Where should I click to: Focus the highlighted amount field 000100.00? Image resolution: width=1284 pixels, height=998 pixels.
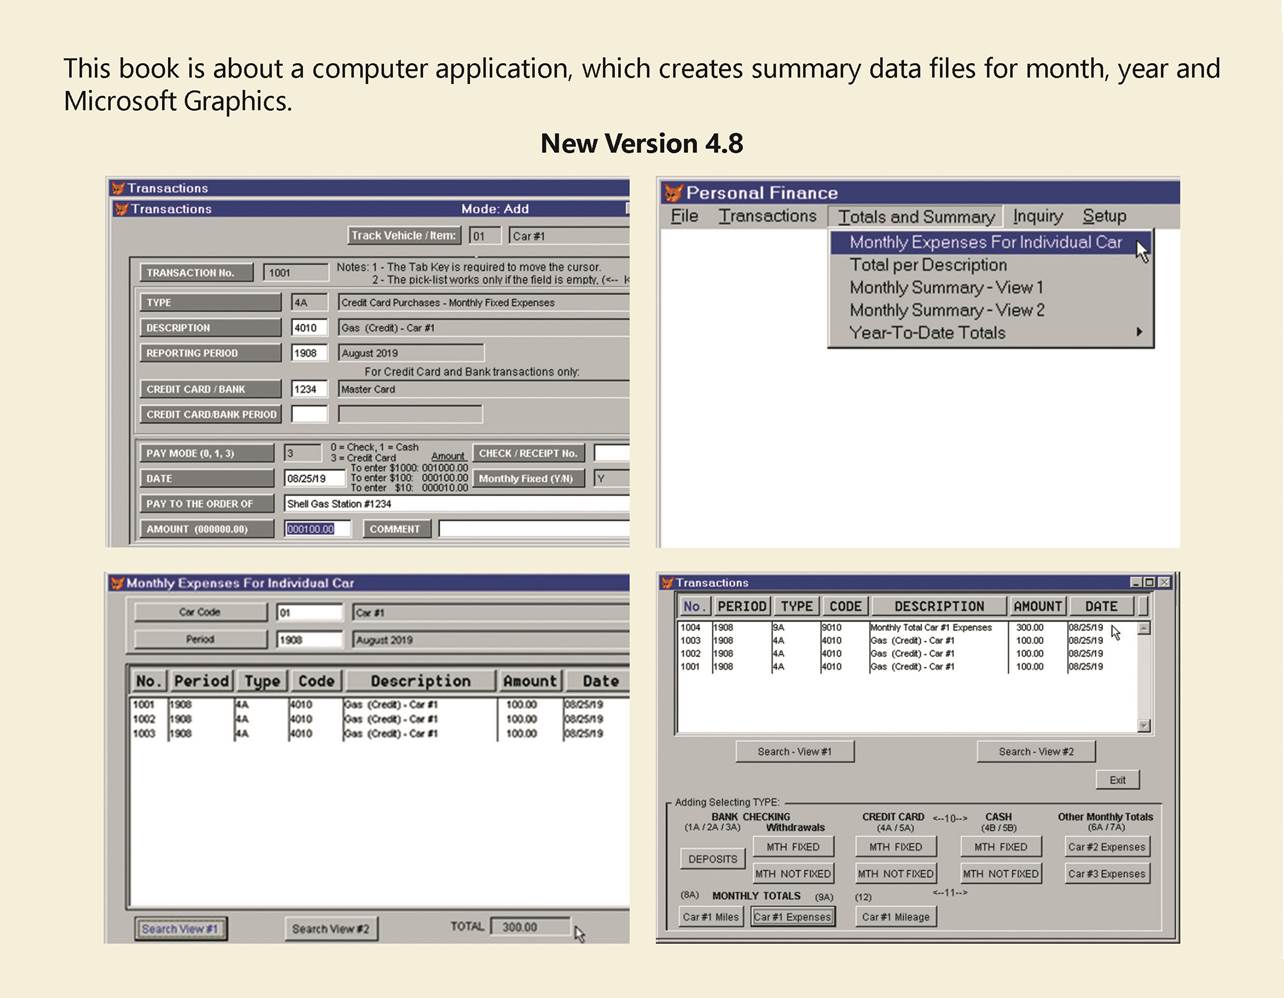[317, 529]
